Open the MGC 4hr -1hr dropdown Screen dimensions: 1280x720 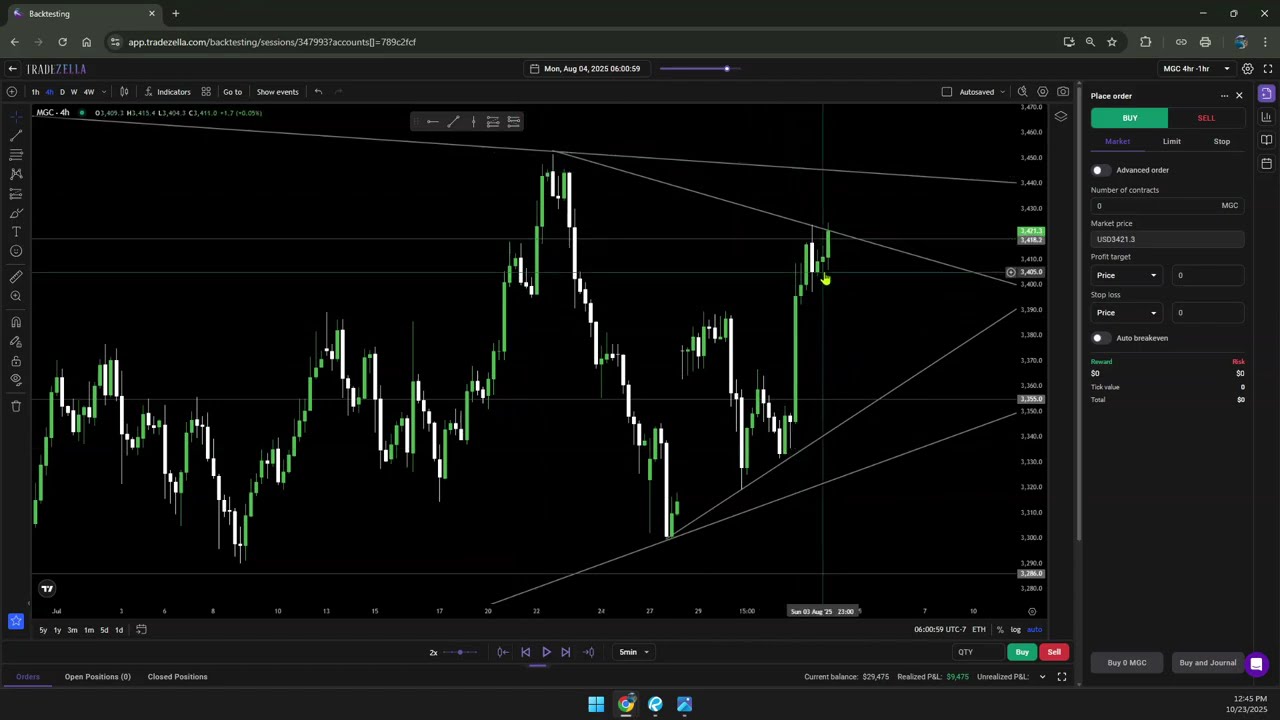[x=1196, y=69]
